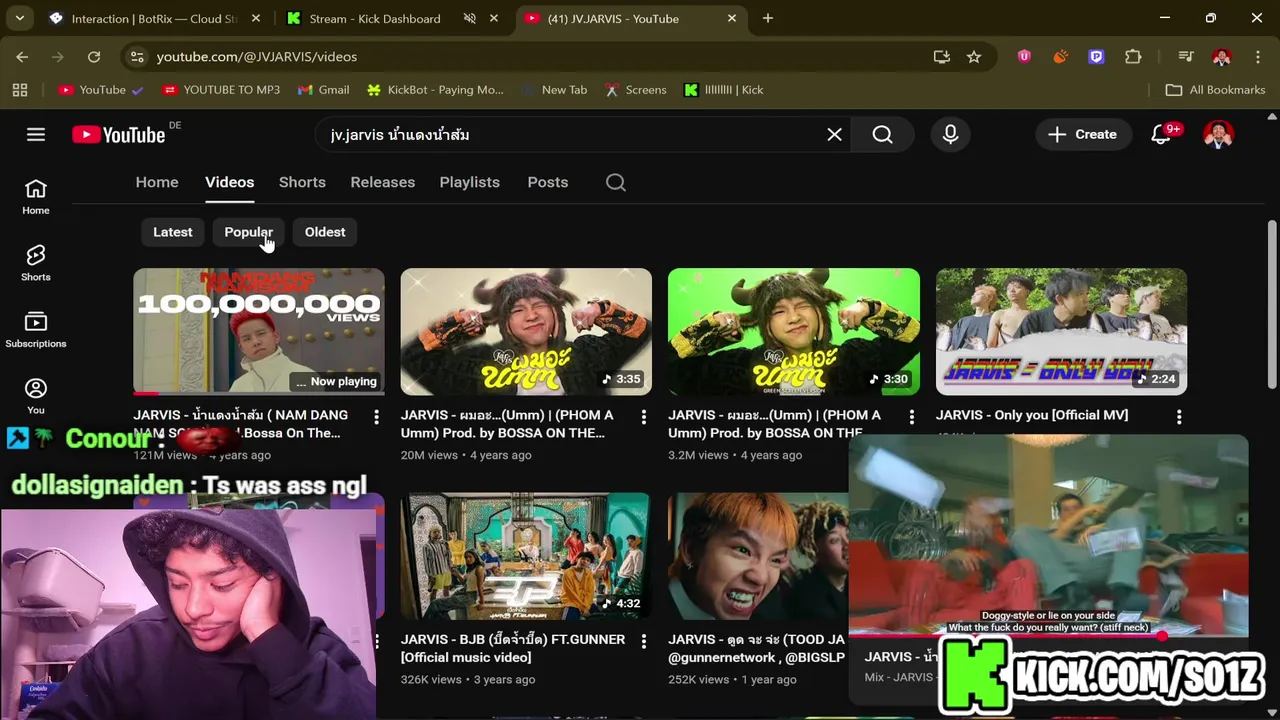Sort videos by Oldest
The height and width of the screenshot is (720, 1280).
(x=325, y=232)
